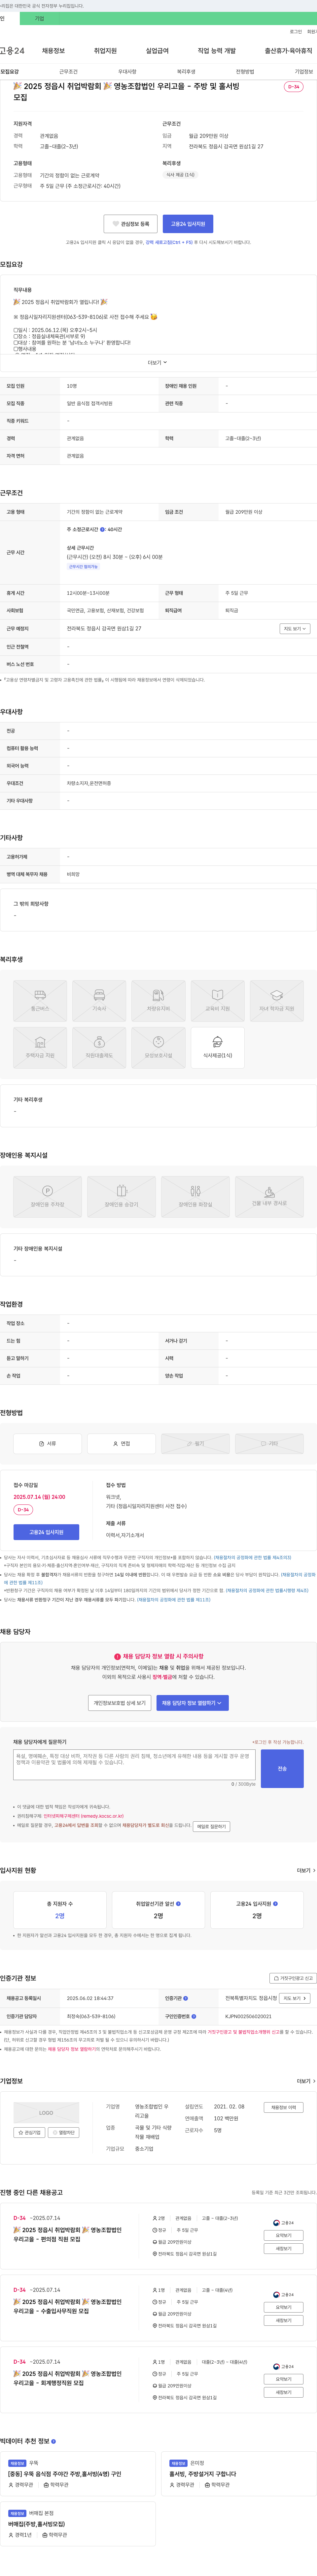Click the 채용정보 더보기 button

[284, 2107]
